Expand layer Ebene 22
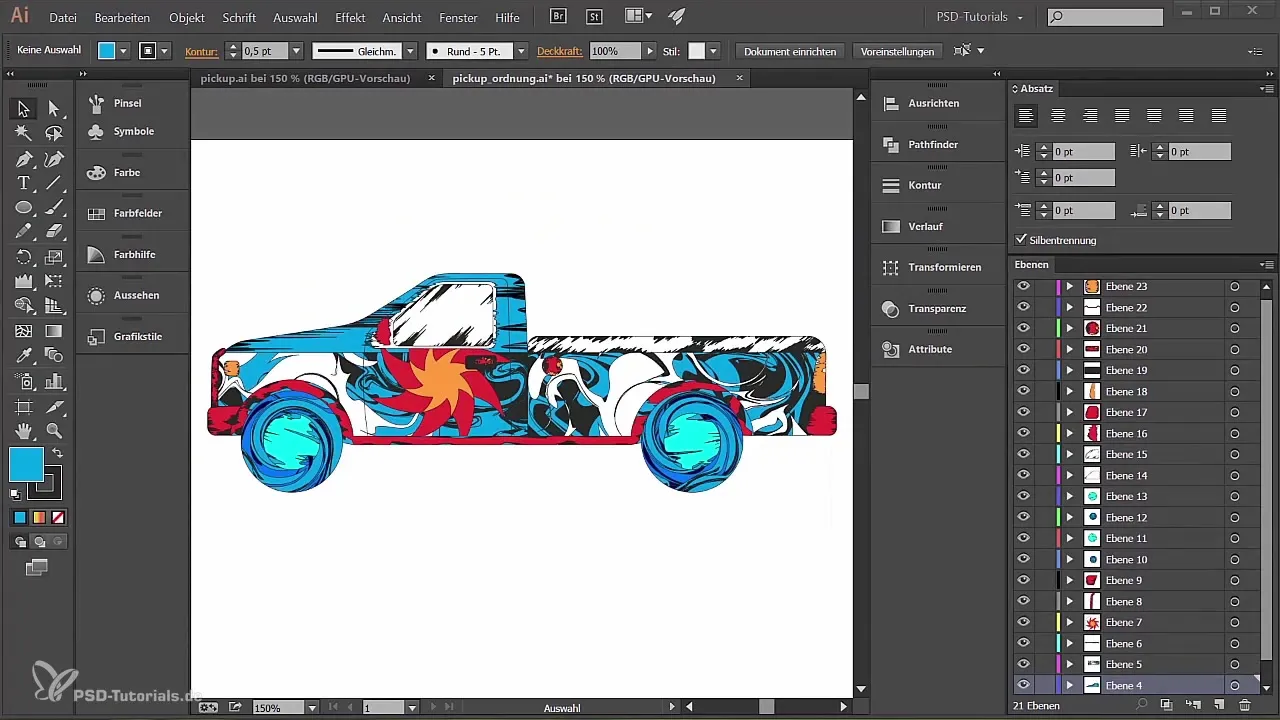Screen dimensions: 1280x720 pyautogui.click(x=1069, y=307)
